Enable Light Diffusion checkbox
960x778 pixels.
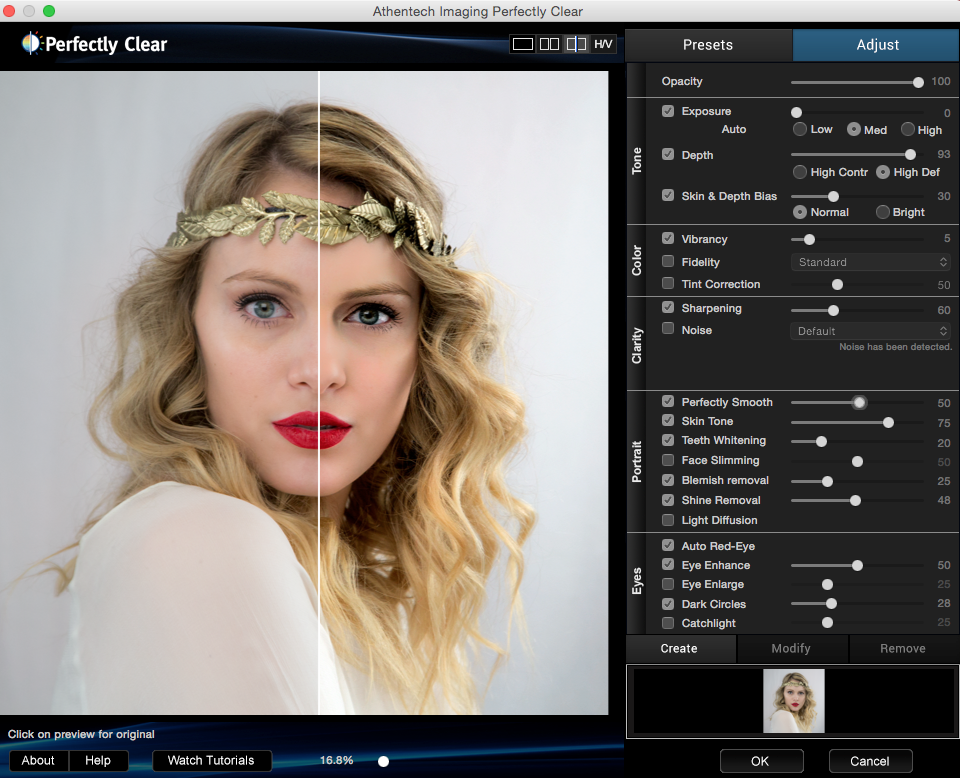668,520
